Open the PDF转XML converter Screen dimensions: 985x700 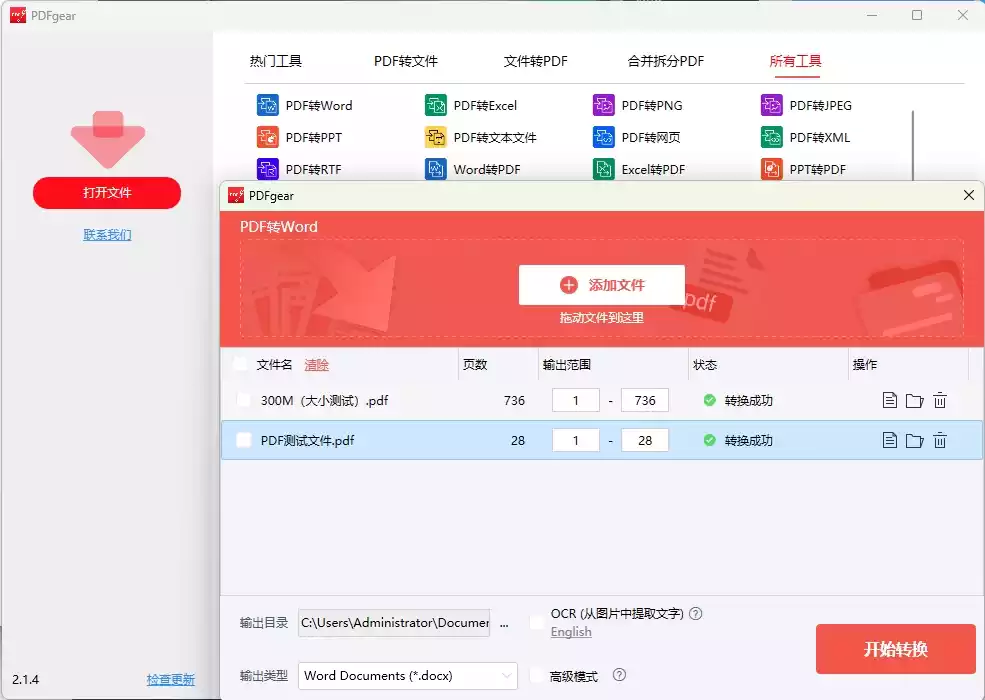click(771, 137)
